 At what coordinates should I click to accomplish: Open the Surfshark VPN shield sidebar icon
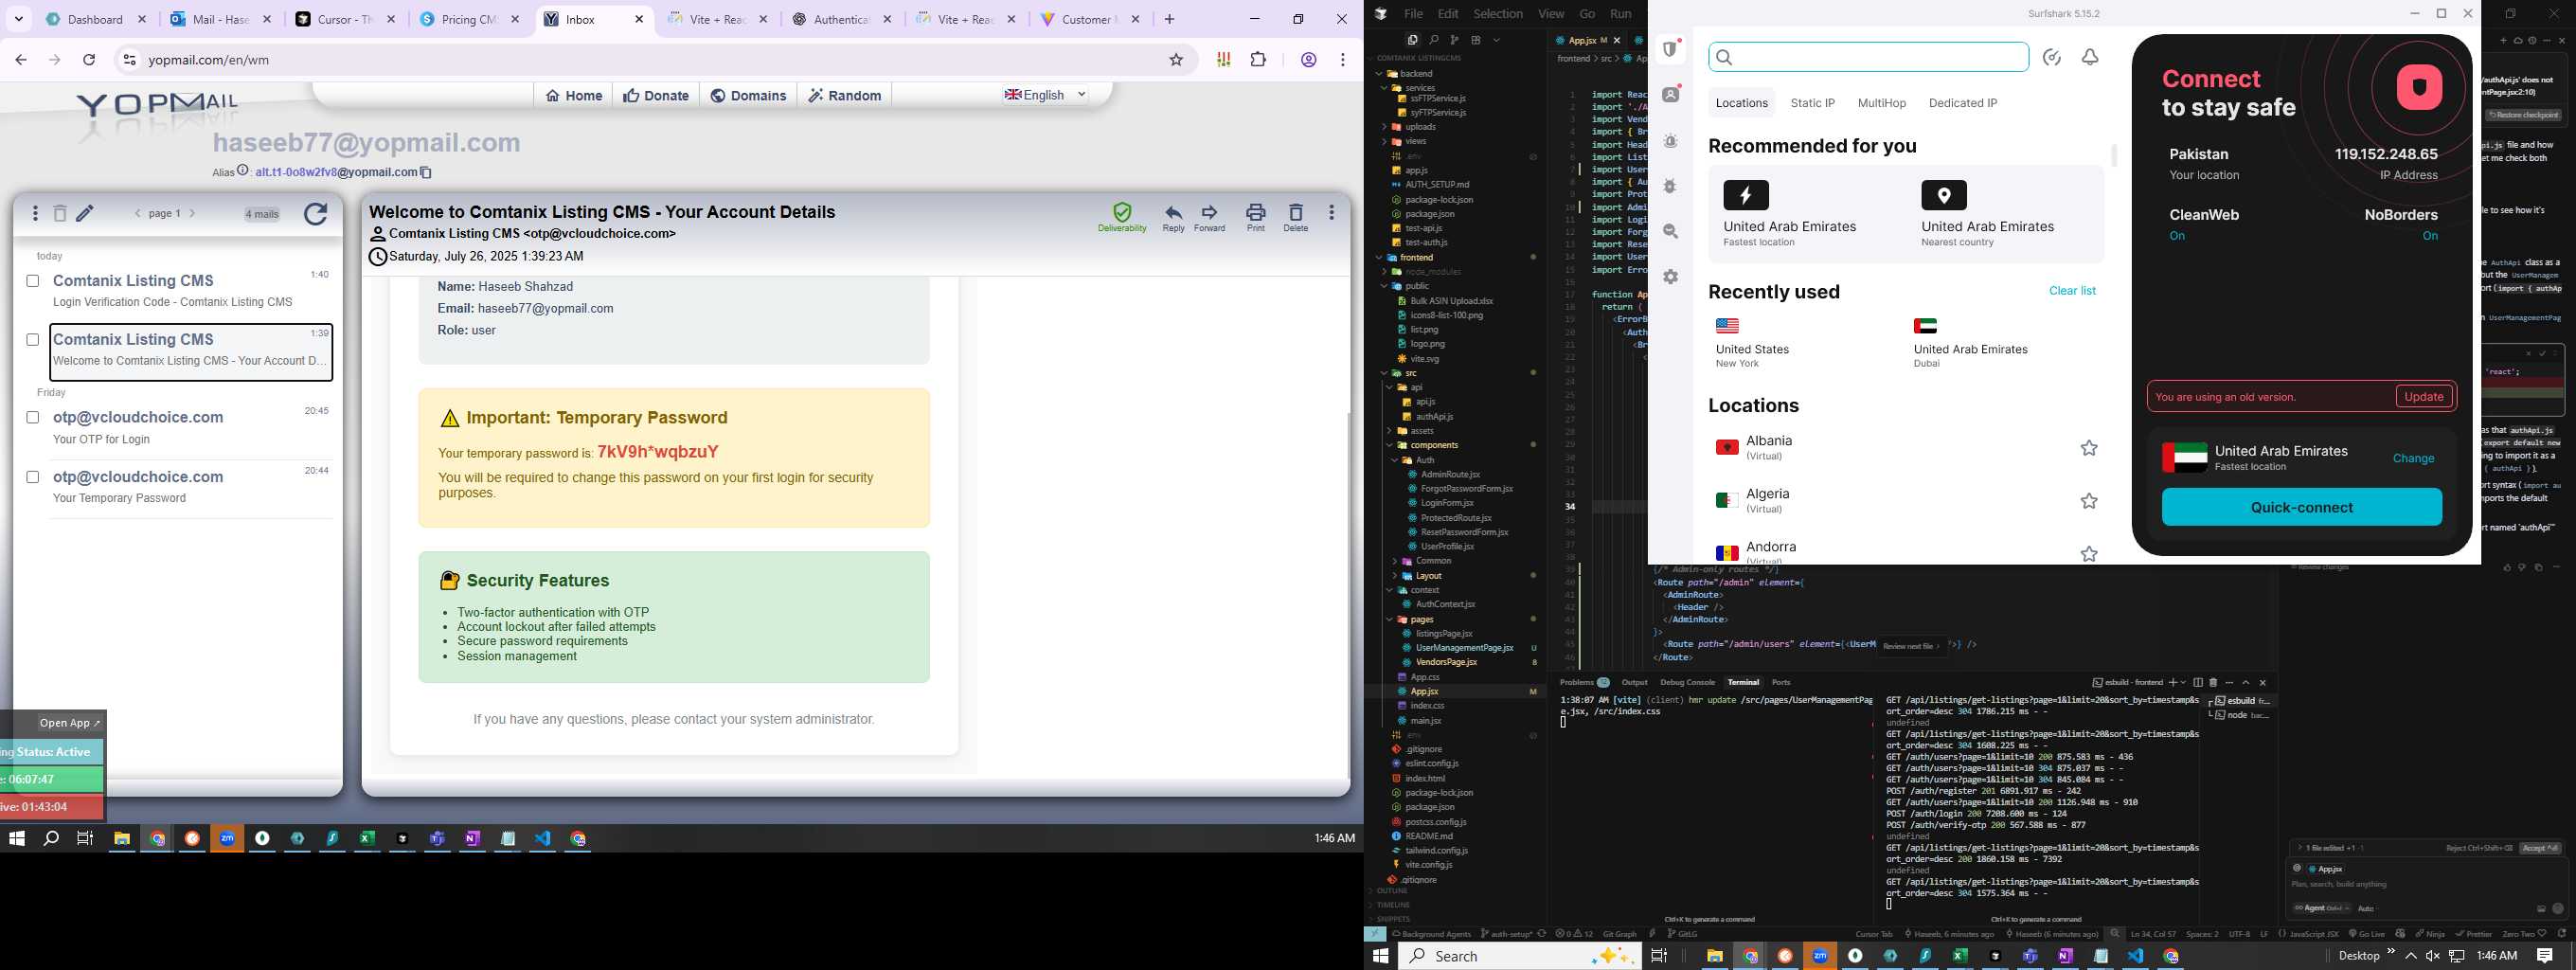[x=1671, y=49]
